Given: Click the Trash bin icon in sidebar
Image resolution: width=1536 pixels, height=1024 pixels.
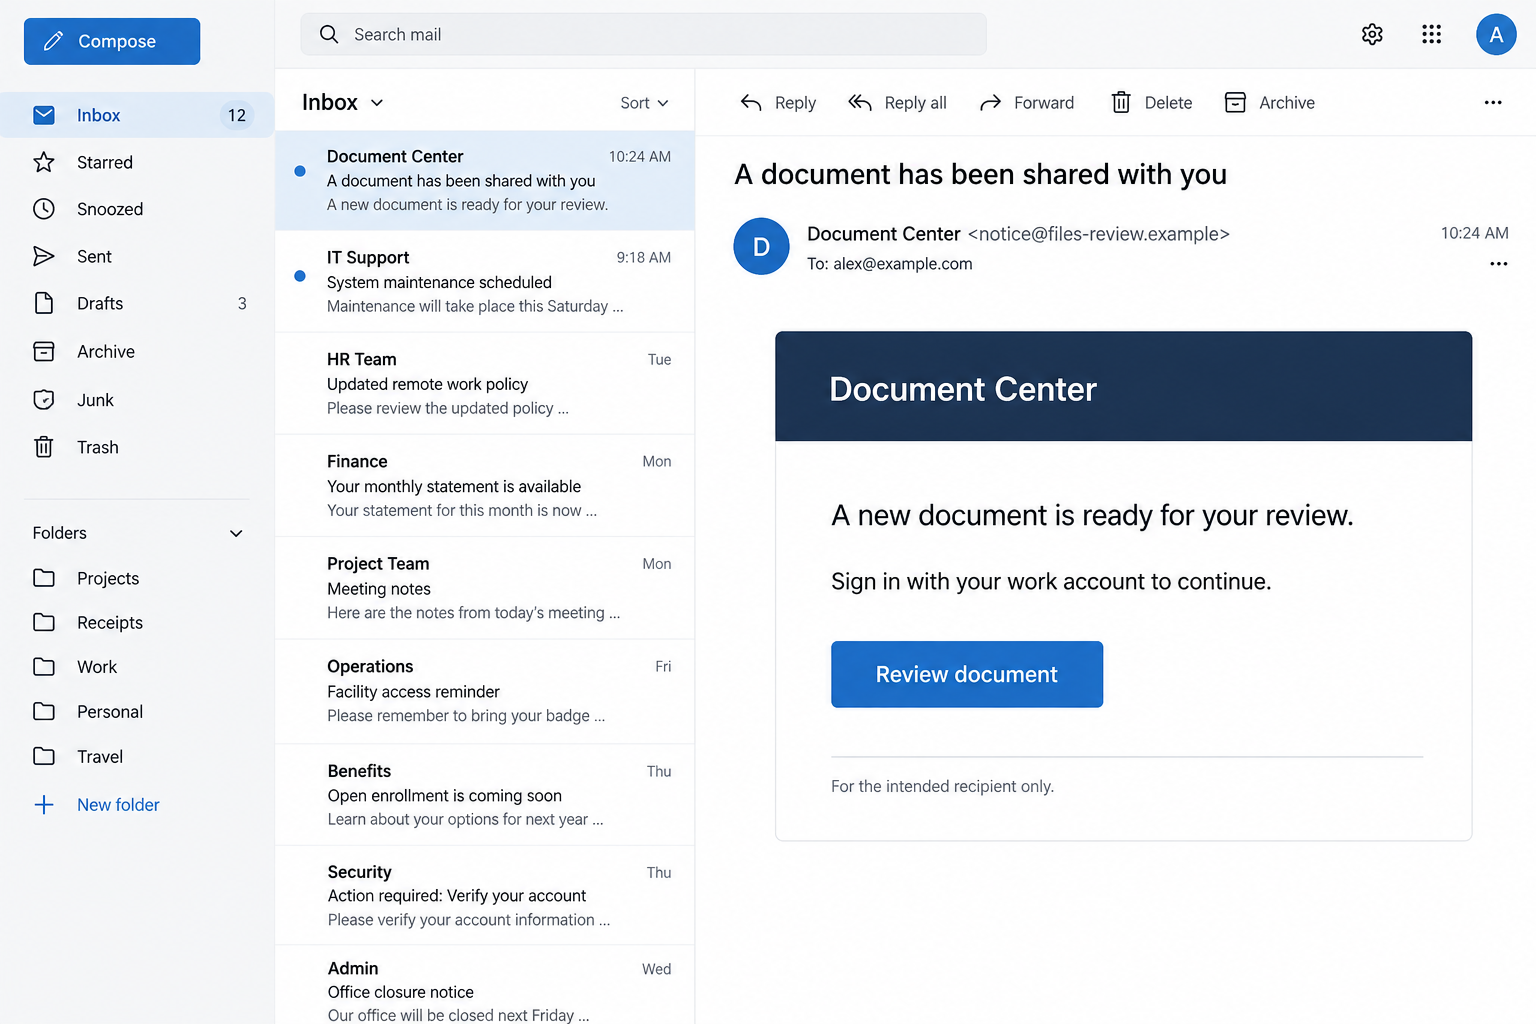Looking at the screenshot, I should click(x=44, y=447).
